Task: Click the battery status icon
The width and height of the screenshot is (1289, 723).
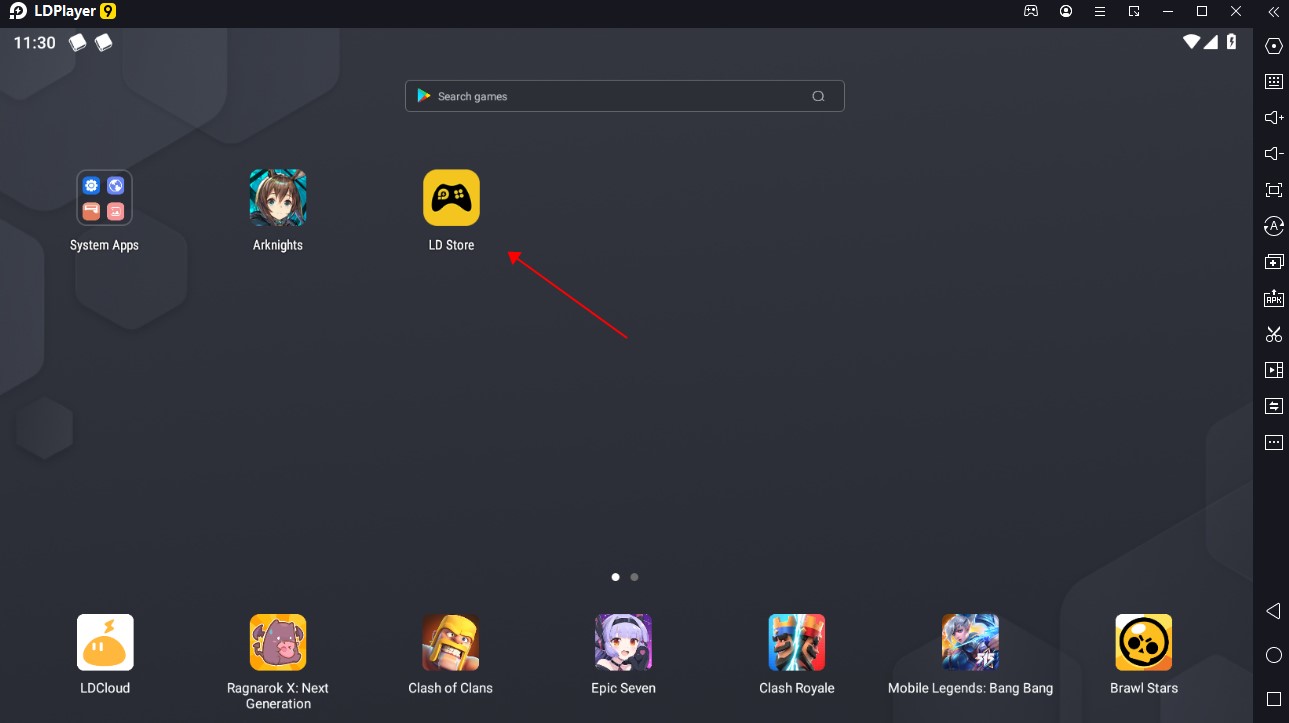Action: point(1232,42)
